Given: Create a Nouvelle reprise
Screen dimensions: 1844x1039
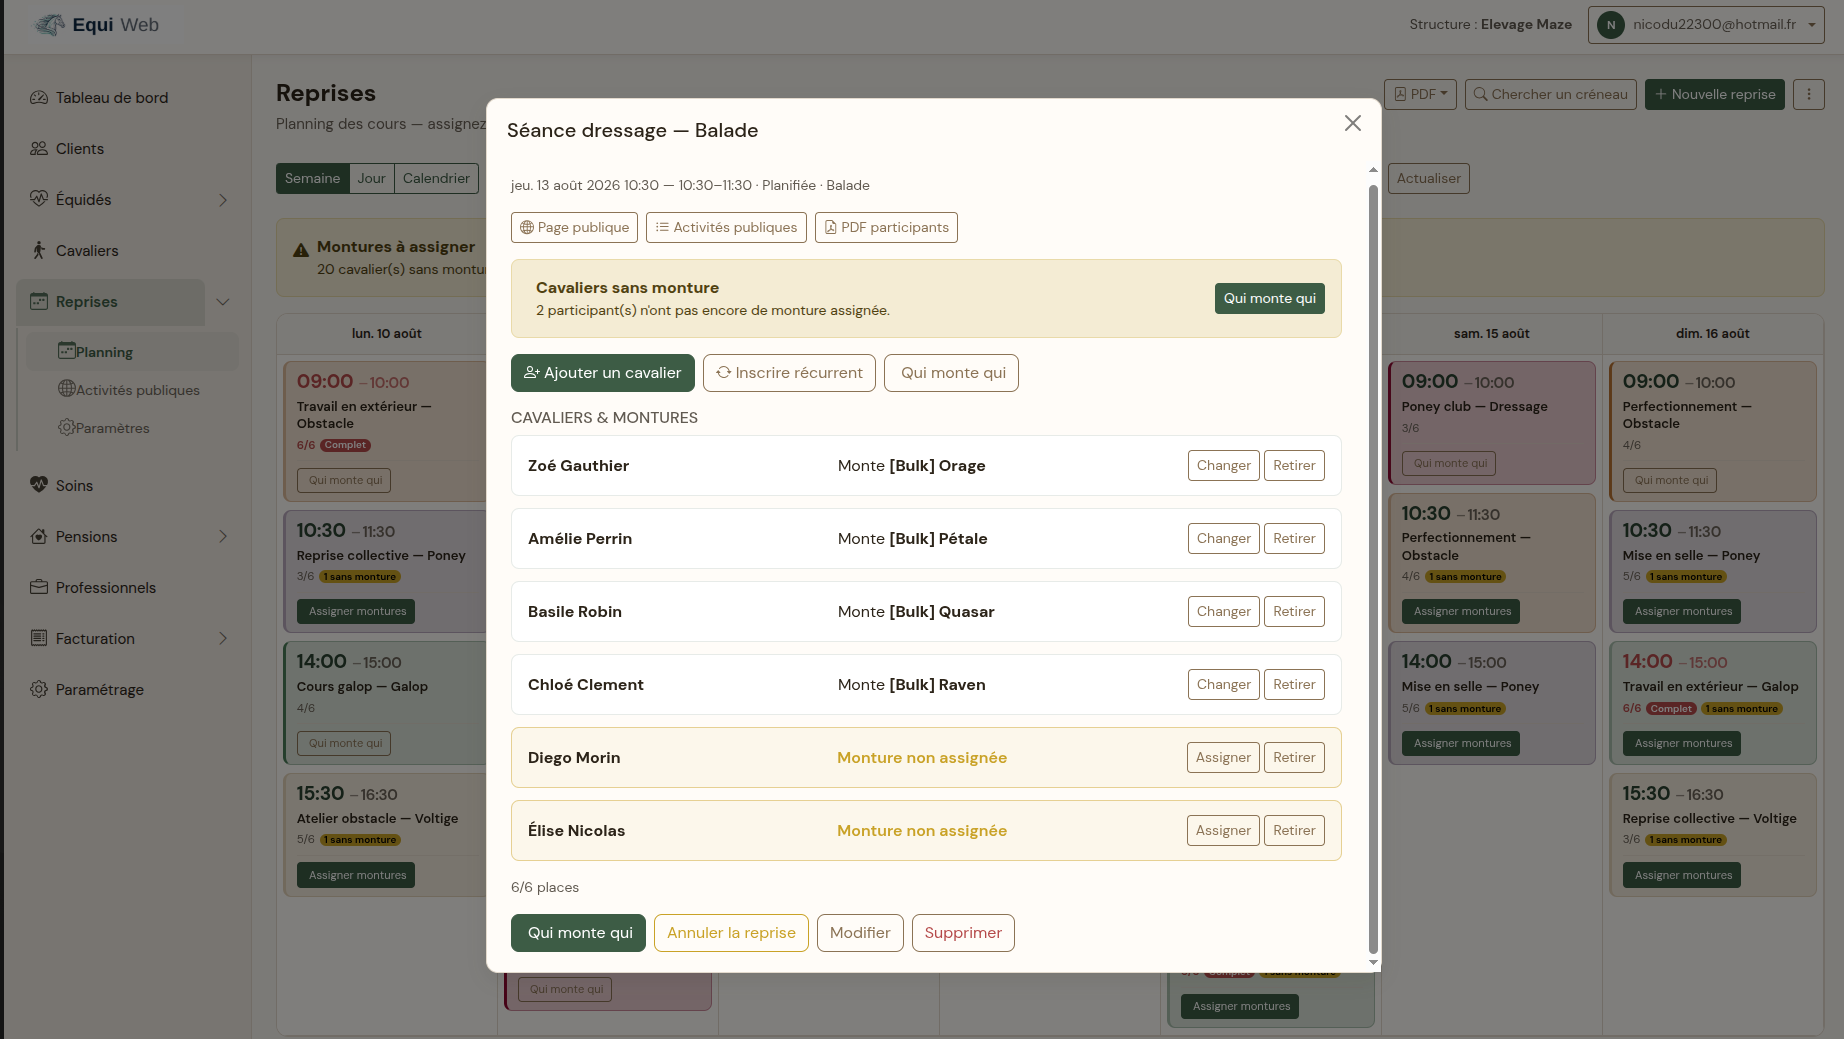Looking at the screenshot, I should [x=1715, y=94].
